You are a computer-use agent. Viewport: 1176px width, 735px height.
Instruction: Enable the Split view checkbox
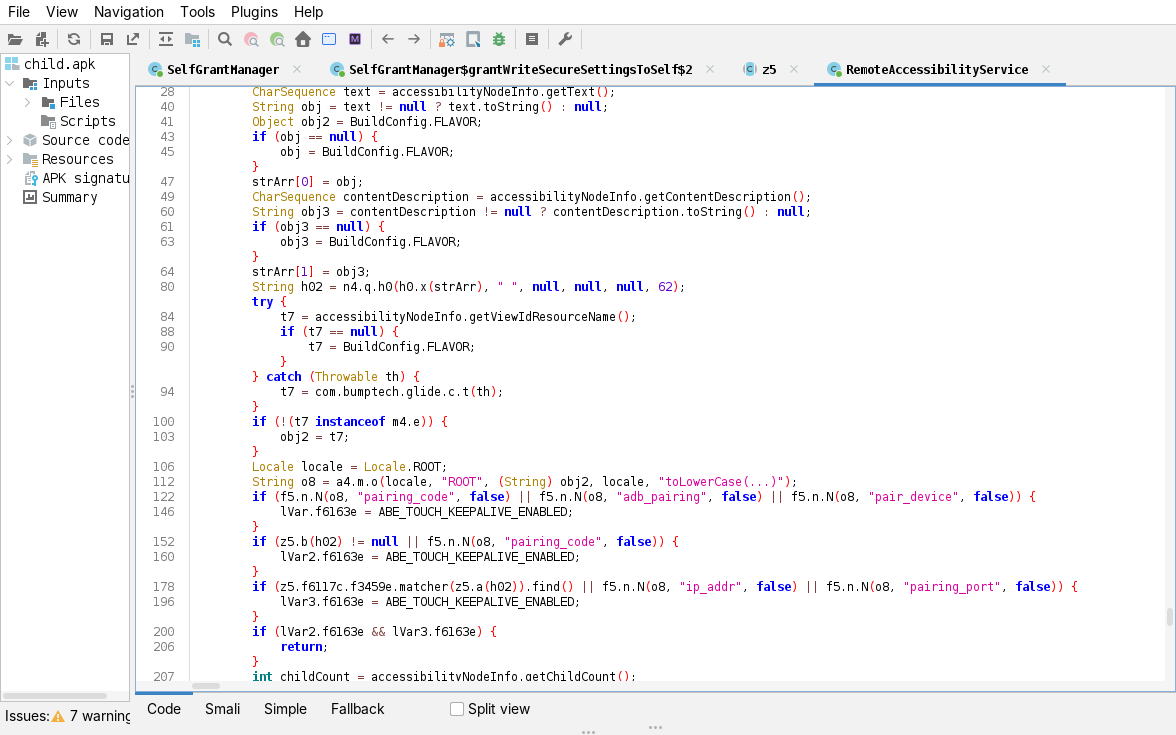click(x=457, y=709)
